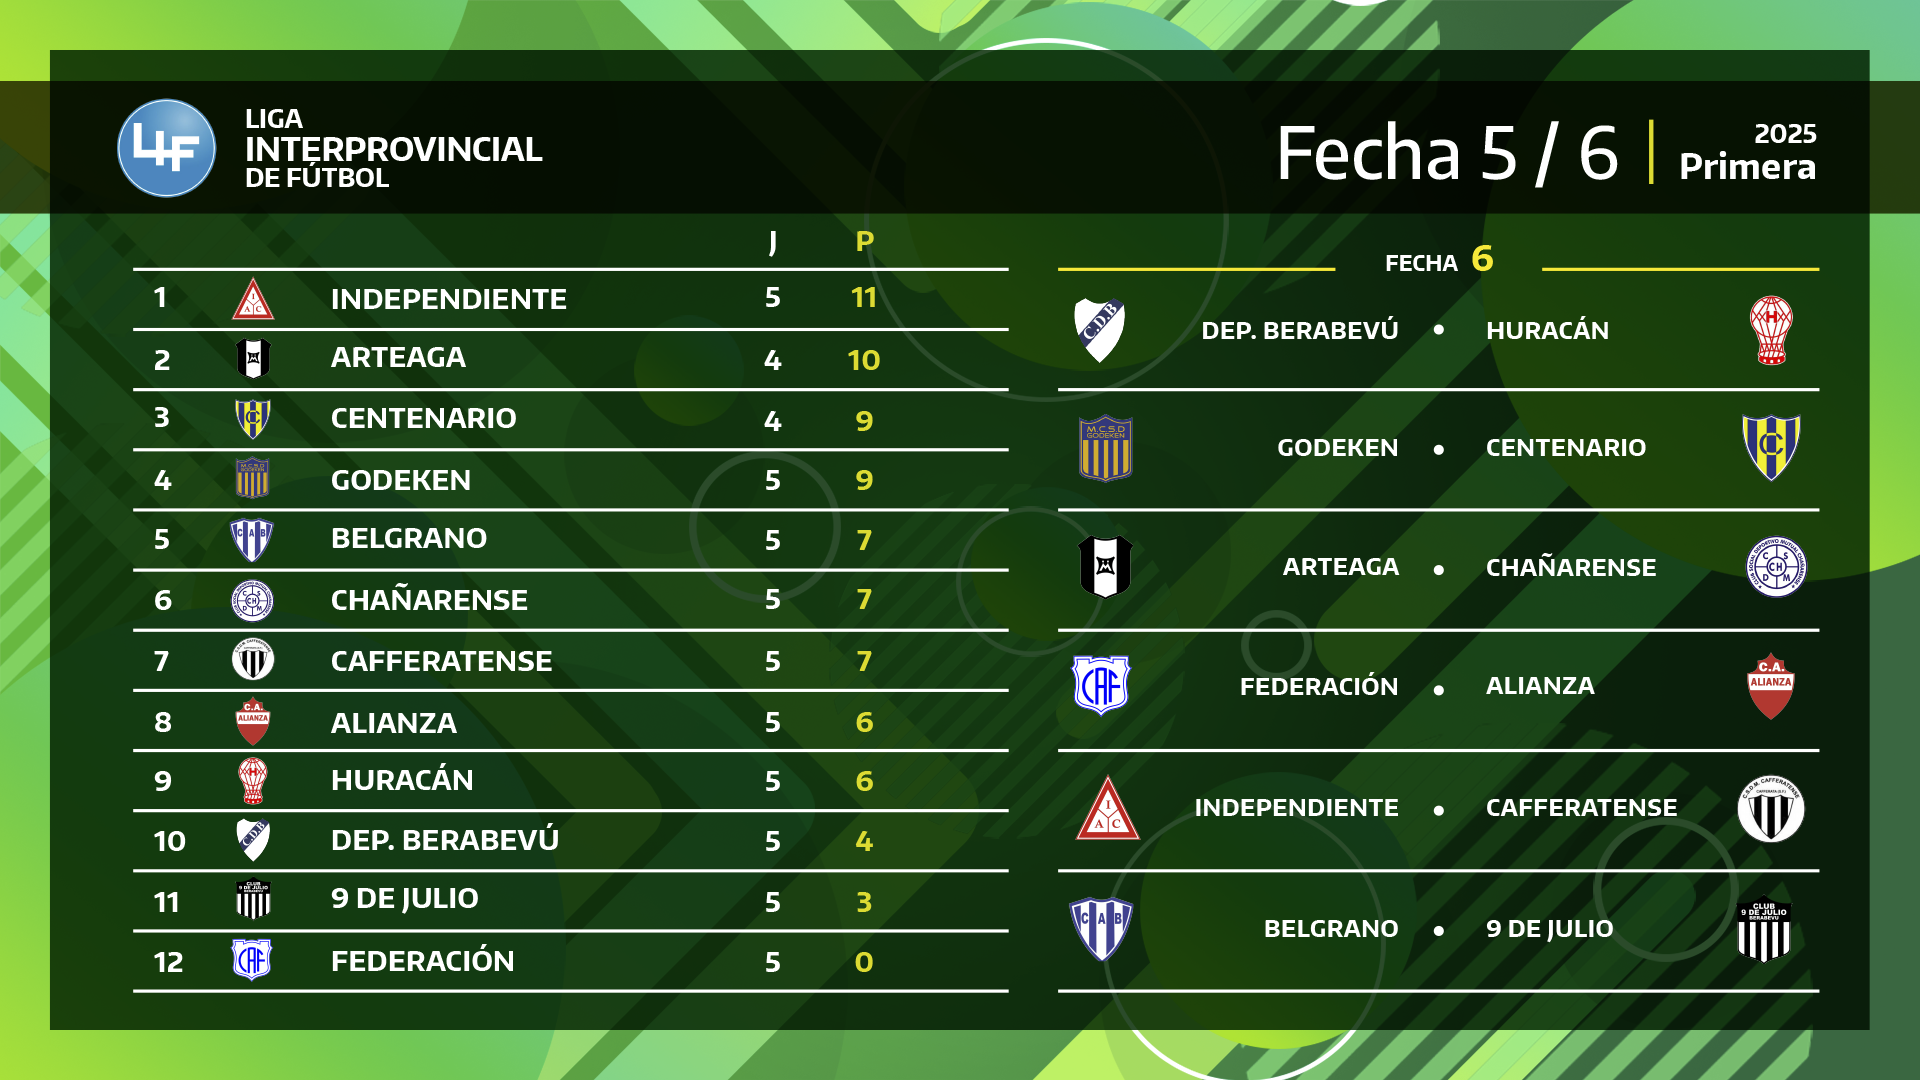Click the CHAÑARENSE team name in standings

pyautogui.click(x=429, y=600)
